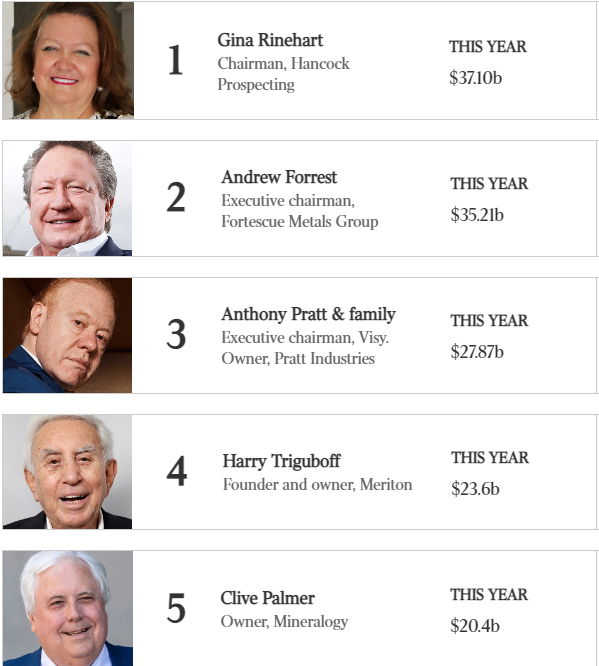Open Andrew Forrest's portrait photo

[x=67, y=198]
